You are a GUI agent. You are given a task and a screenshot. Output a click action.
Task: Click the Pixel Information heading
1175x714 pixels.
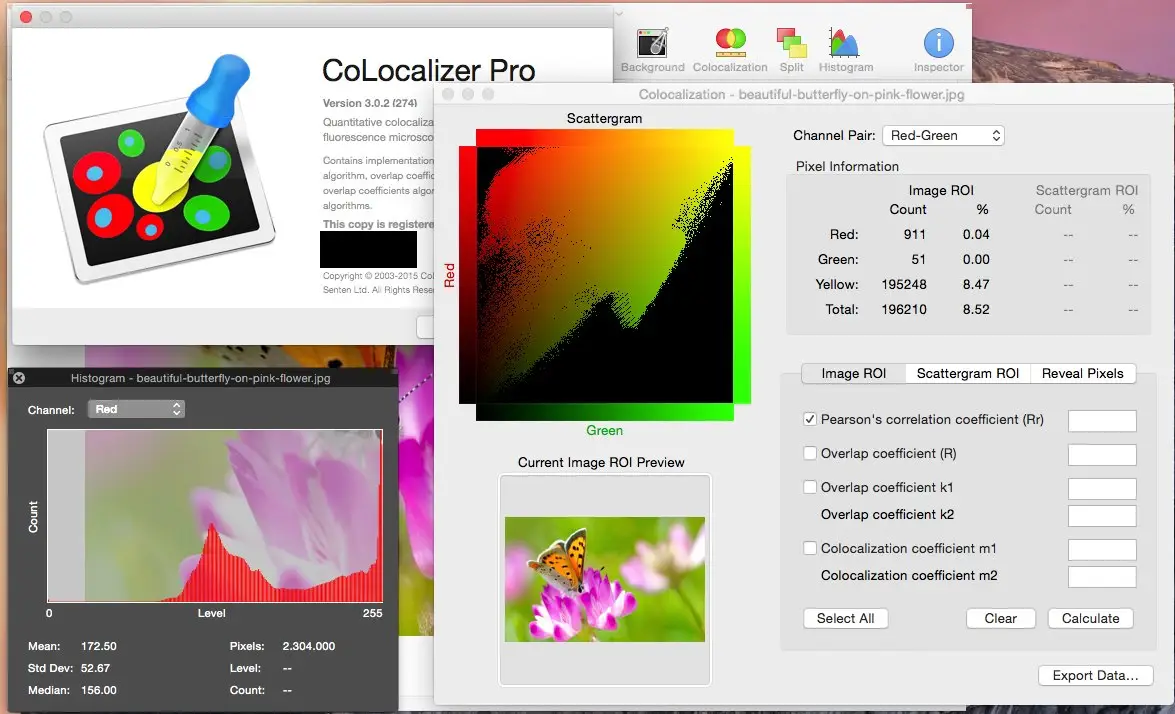tap(847, 166)
